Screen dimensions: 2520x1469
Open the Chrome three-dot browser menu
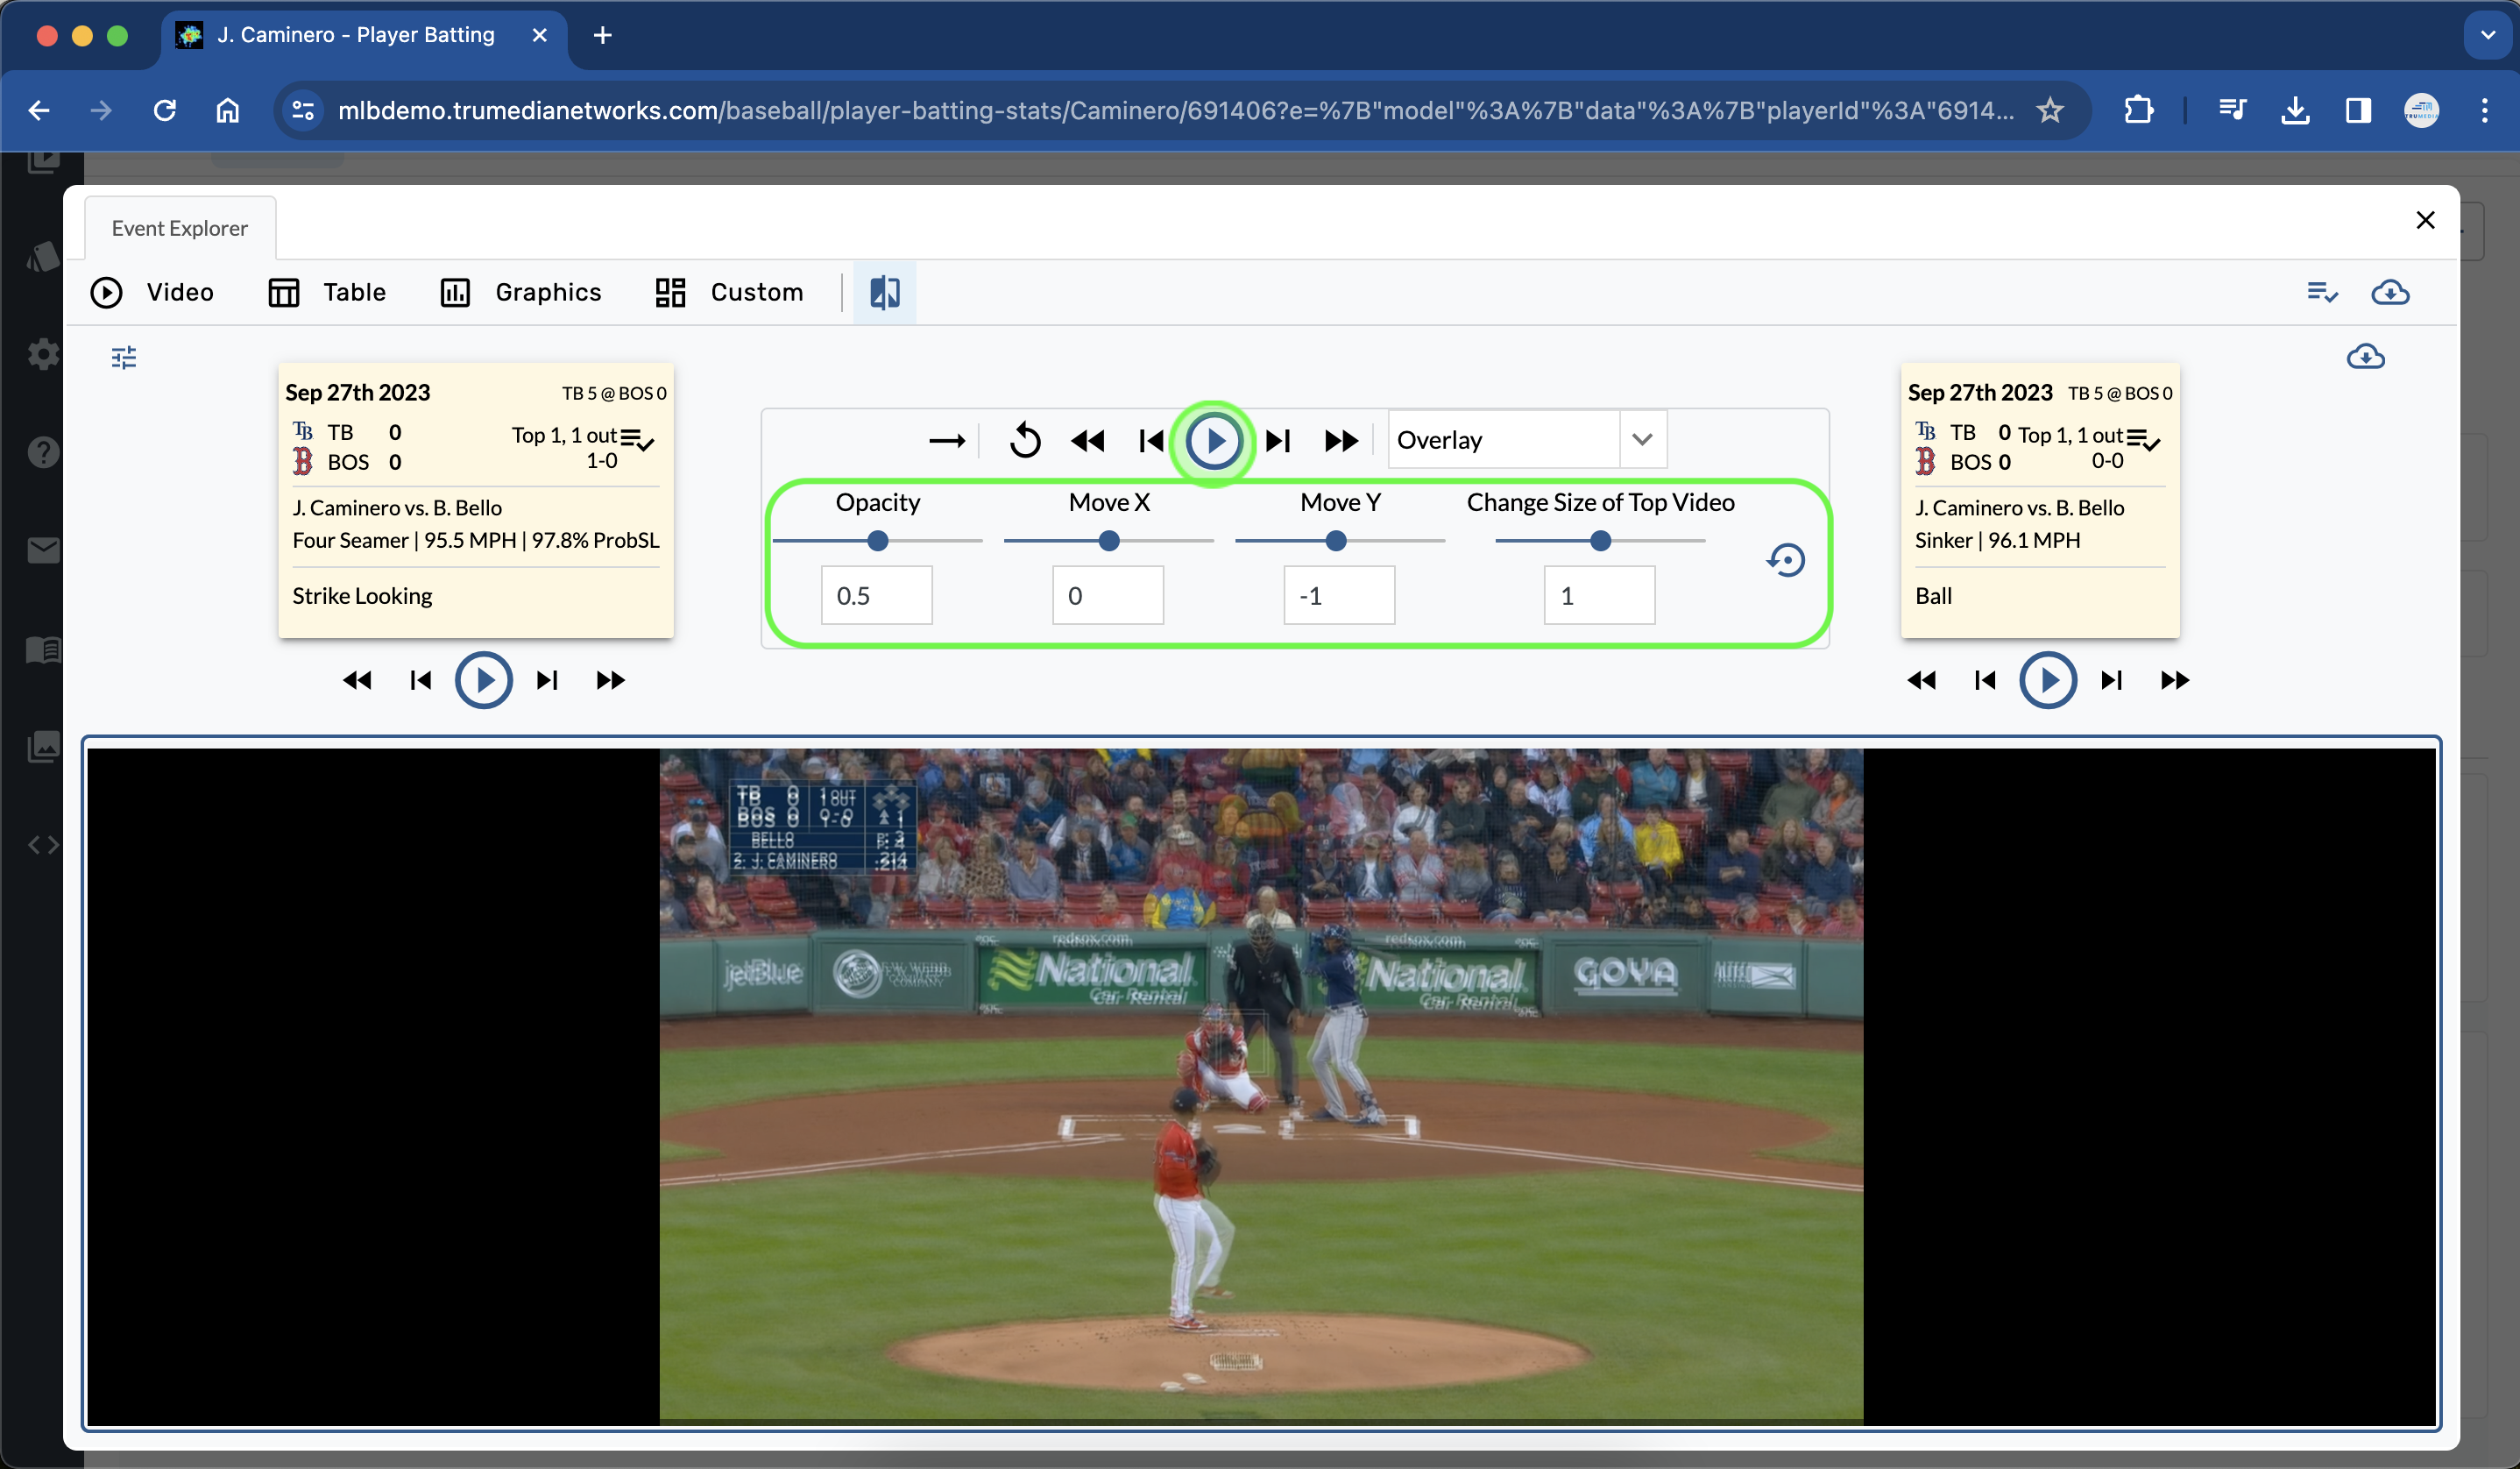point(2485,110)
